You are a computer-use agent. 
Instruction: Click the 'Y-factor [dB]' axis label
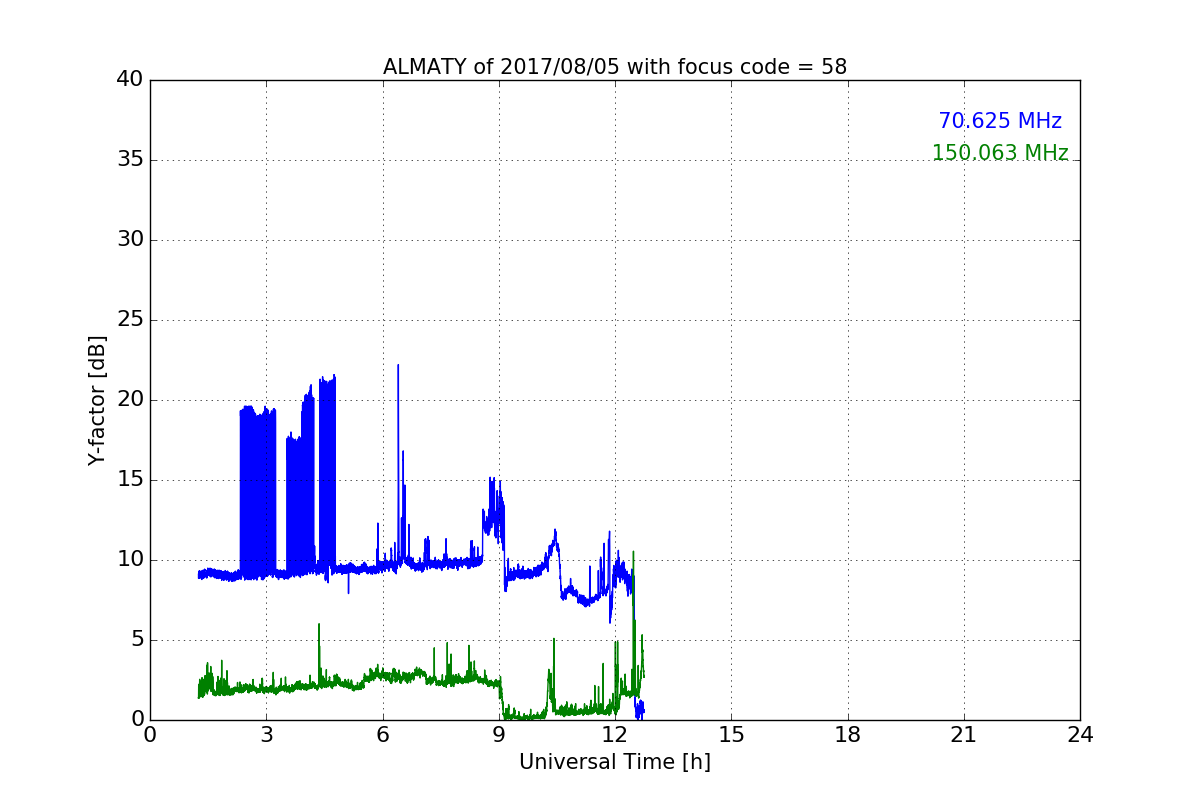pyautogui.click(x=97, y=400)
